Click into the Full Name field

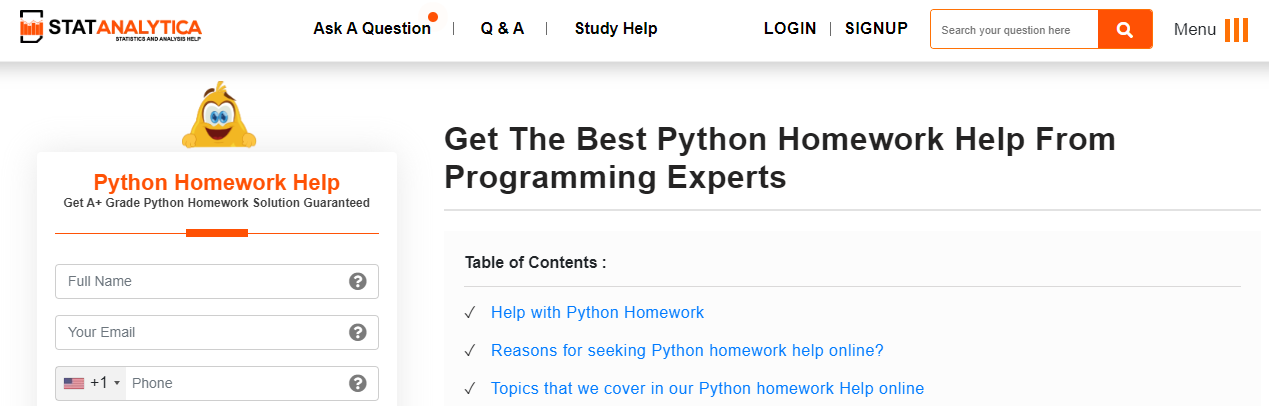point(200,282)
